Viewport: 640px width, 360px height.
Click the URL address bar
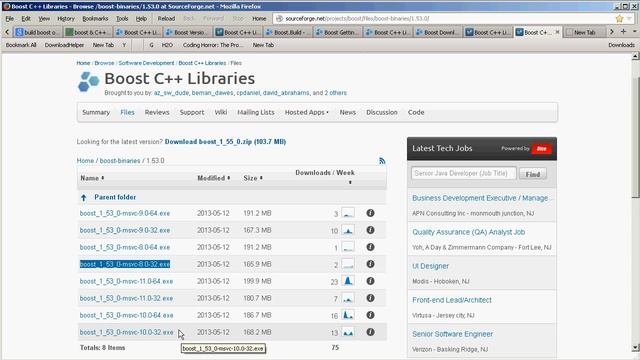pos(444,18)
